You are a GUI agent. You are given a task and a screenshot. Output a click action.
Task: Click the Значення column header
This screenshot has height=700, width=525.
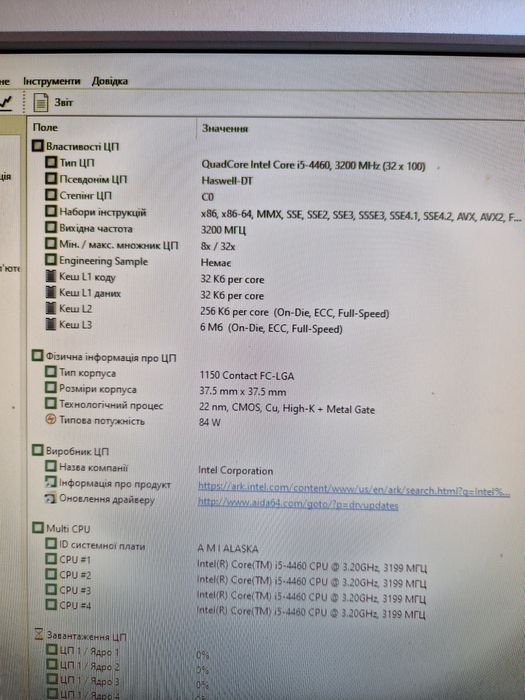point(225,129)
